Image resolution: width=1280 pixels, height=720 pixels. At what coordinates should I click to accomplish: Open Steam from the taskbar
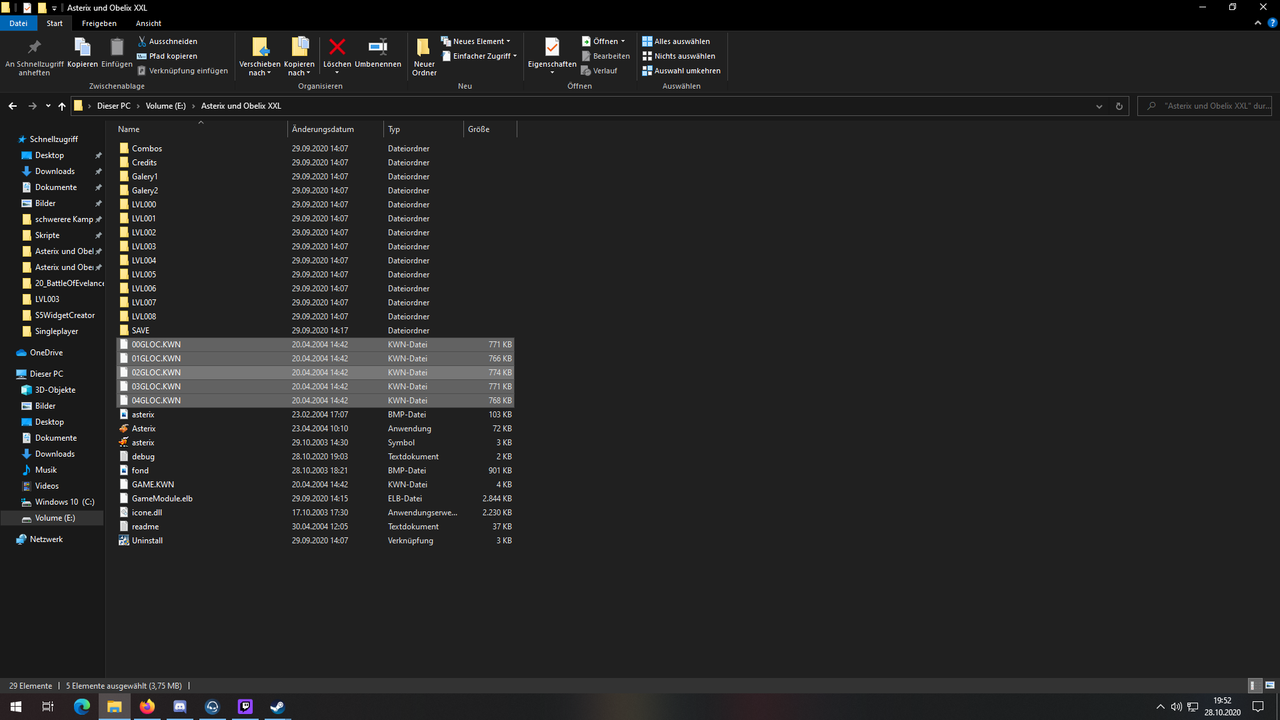point(278,707)
